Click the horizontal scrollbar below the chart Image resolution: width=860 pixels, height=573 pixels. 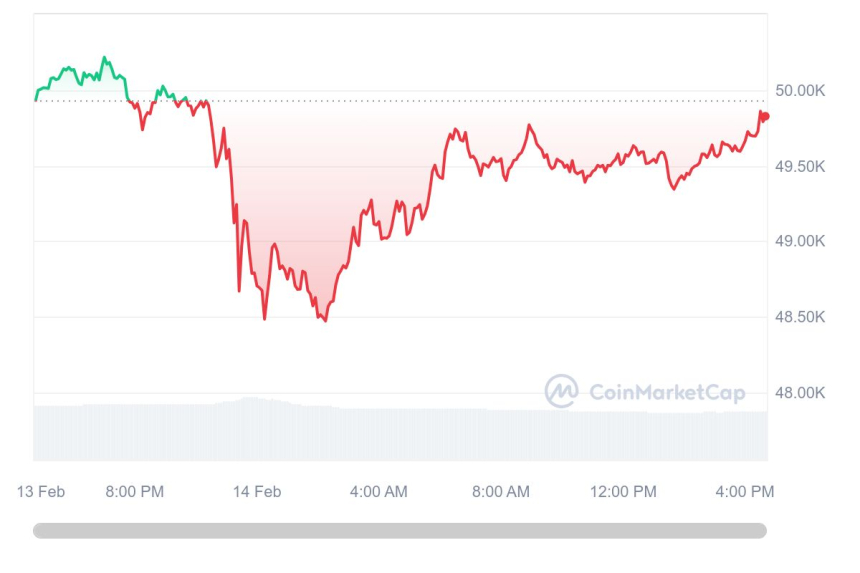point(400,530)
